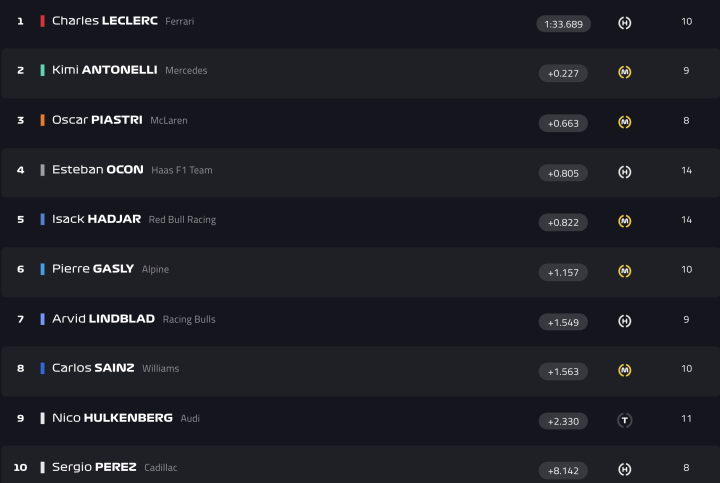This screenshot has height=483, width=720.
Task: Click the medium tyre icon in Antonelli's row
Action: click(625, 72)
